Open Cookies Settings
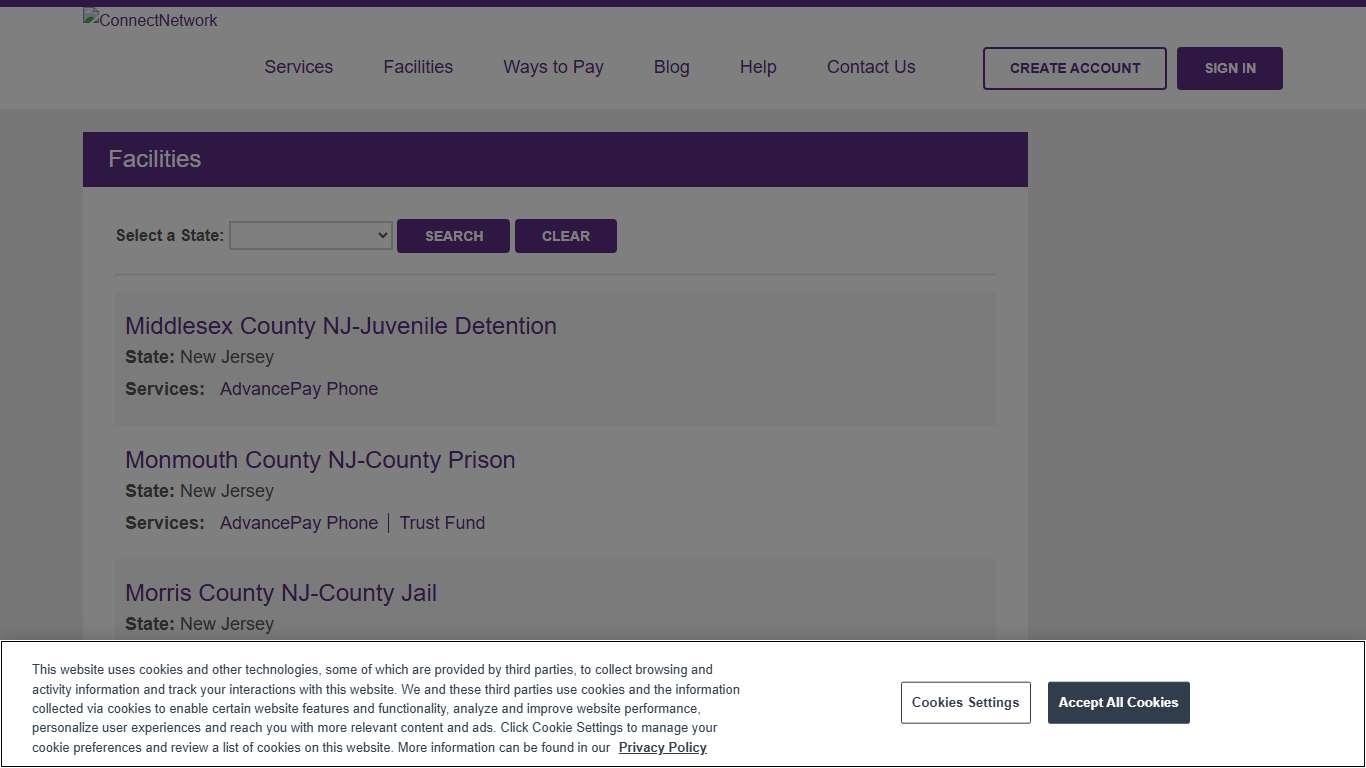This screenshot has width=1366, height=768. 965,703
